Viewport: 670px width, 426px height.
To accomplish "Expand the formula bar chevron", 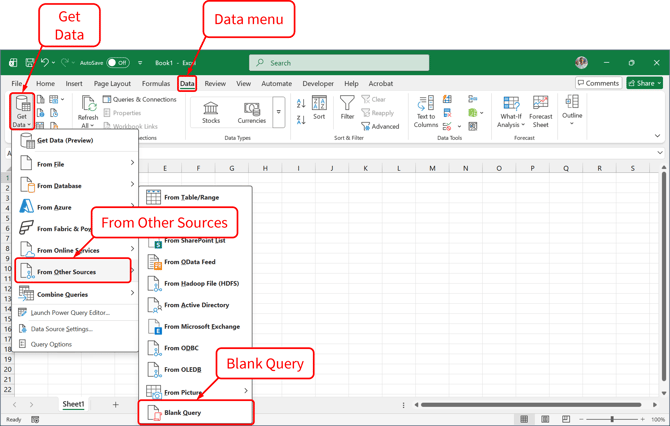I will pos(660,153).
